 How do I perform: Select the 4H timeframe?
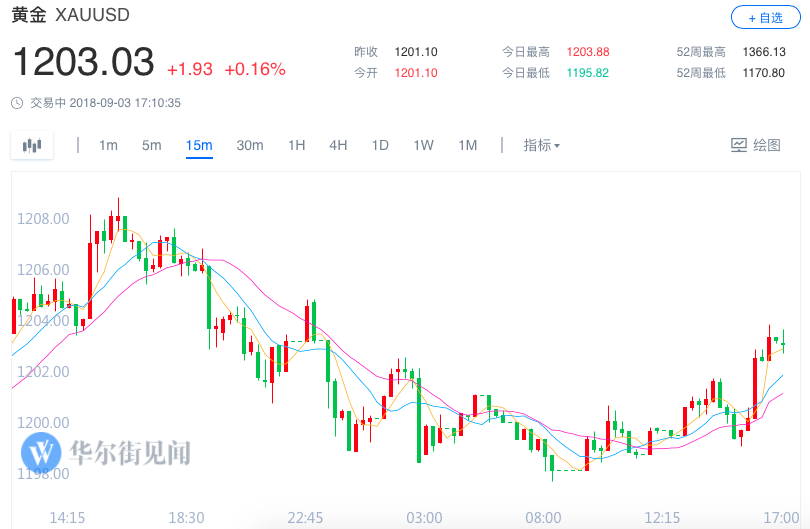coord(338,145)
